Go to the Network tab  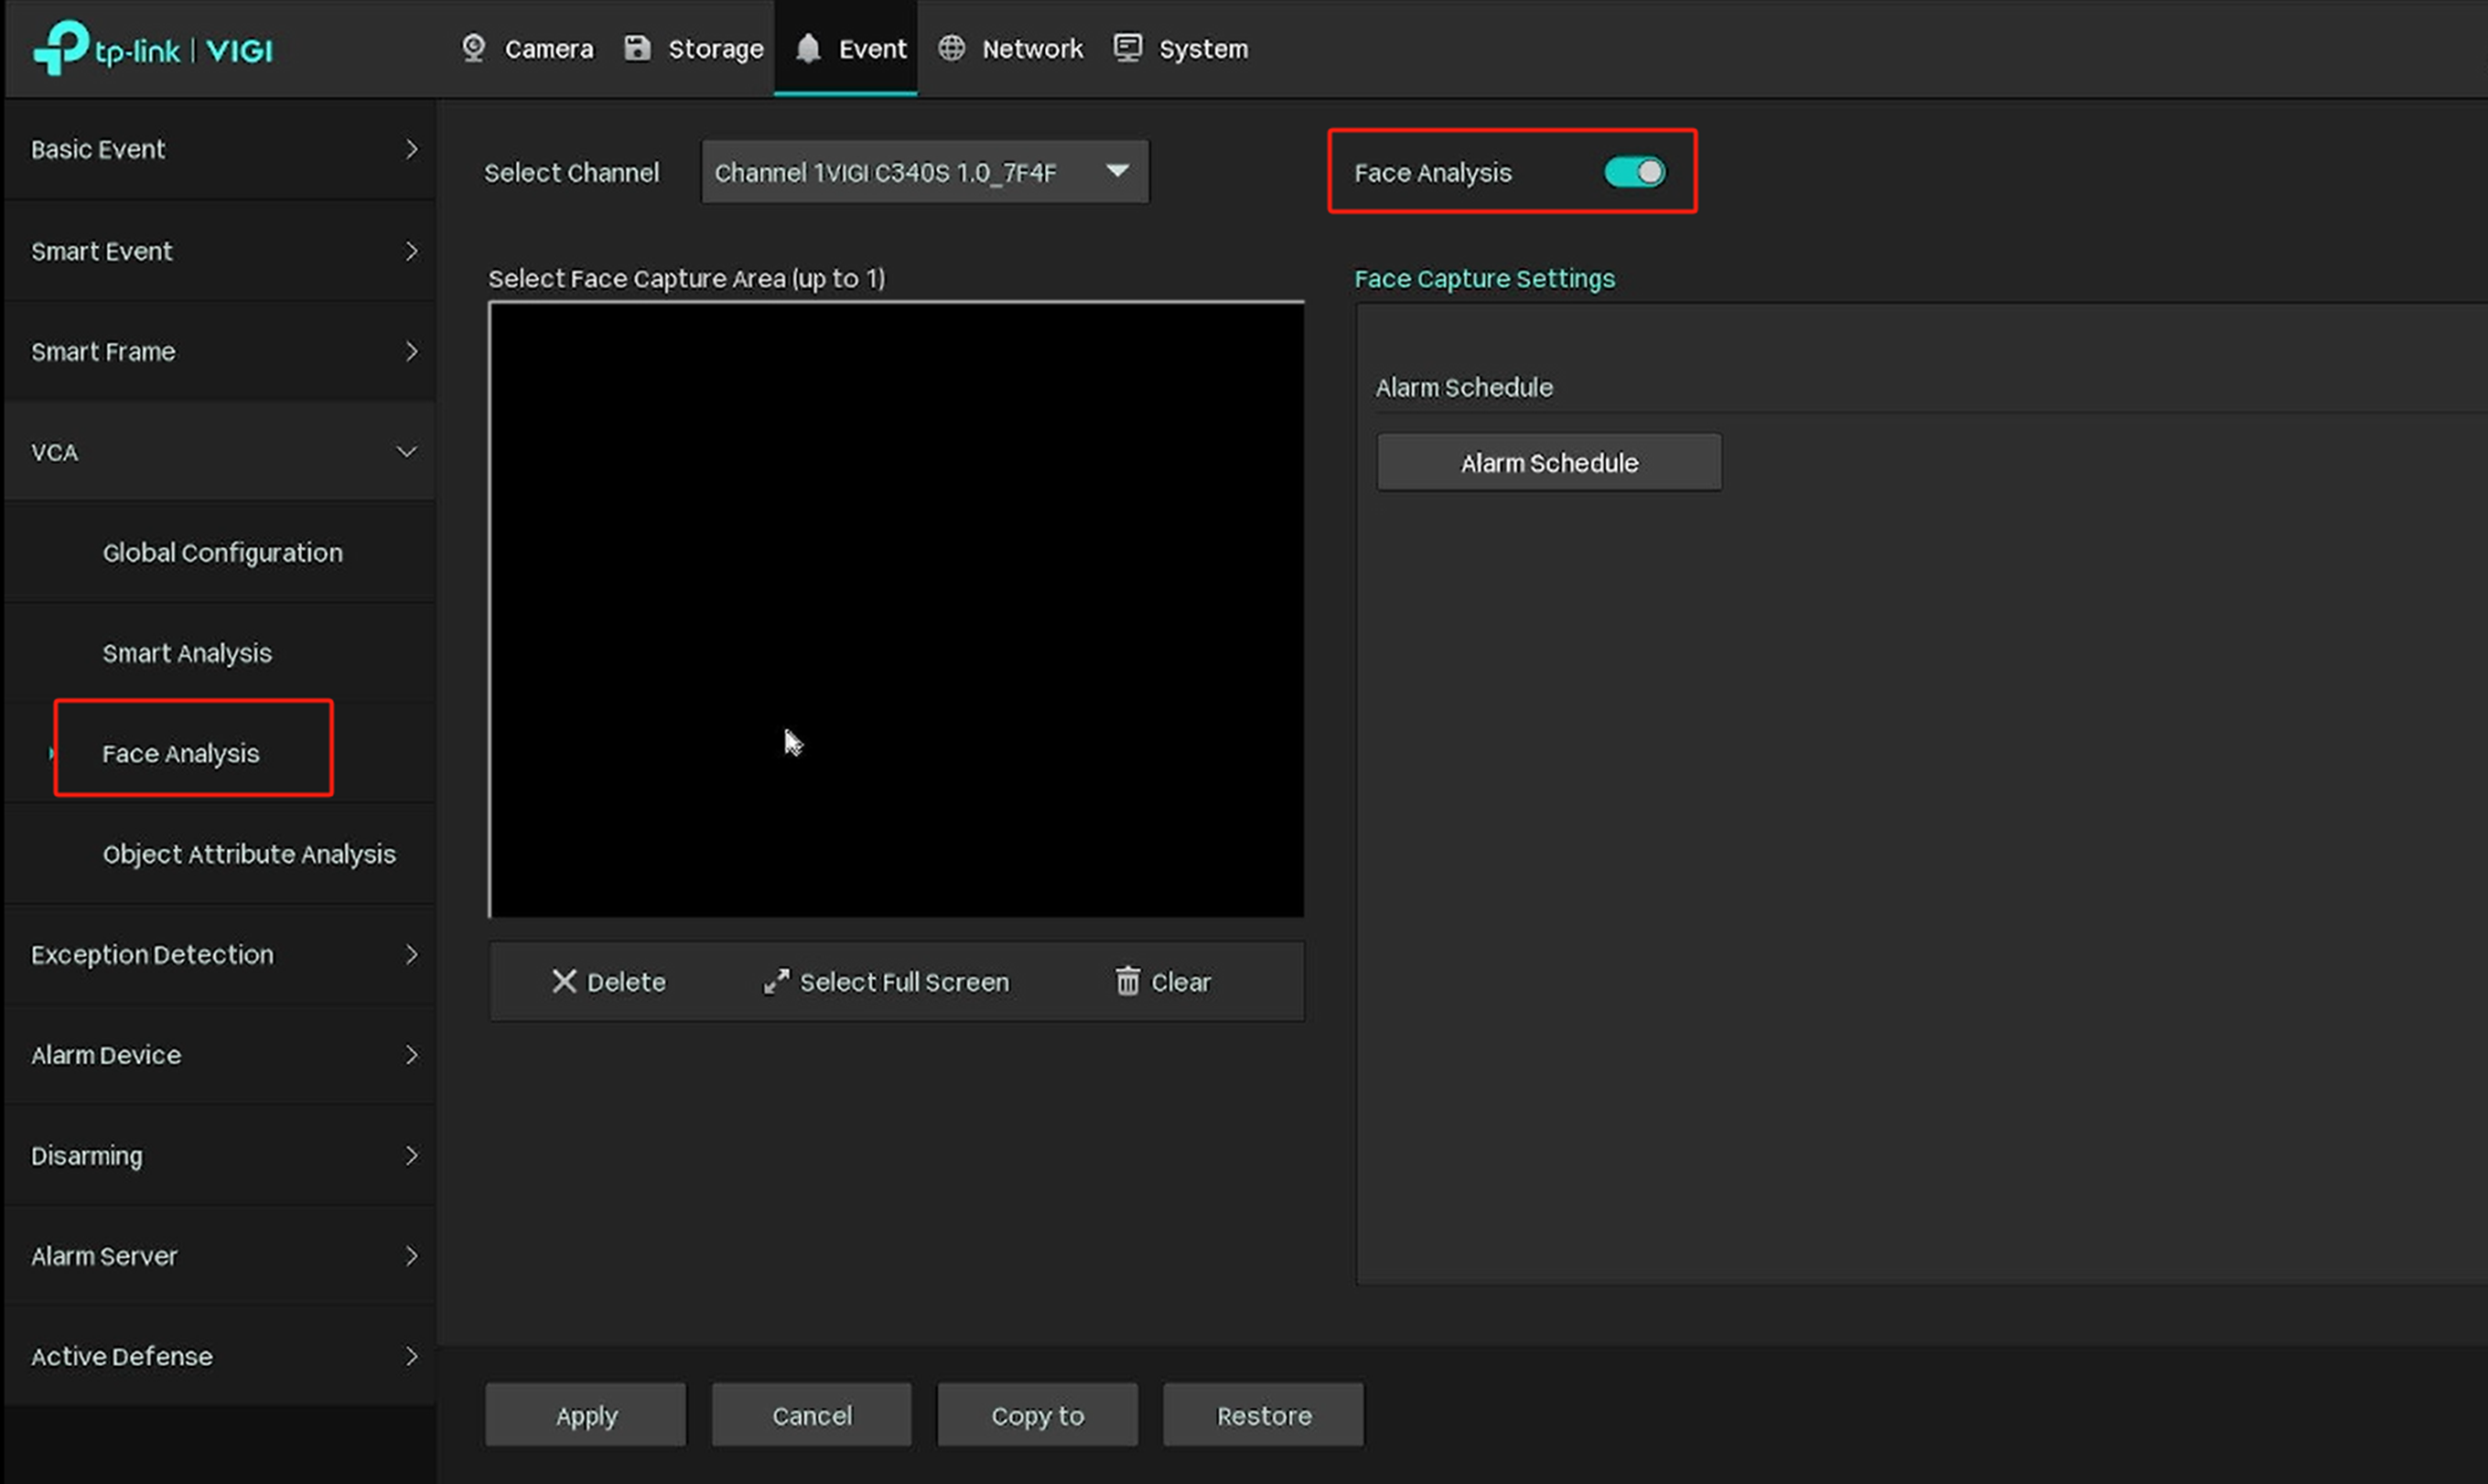click(1010, 48)
